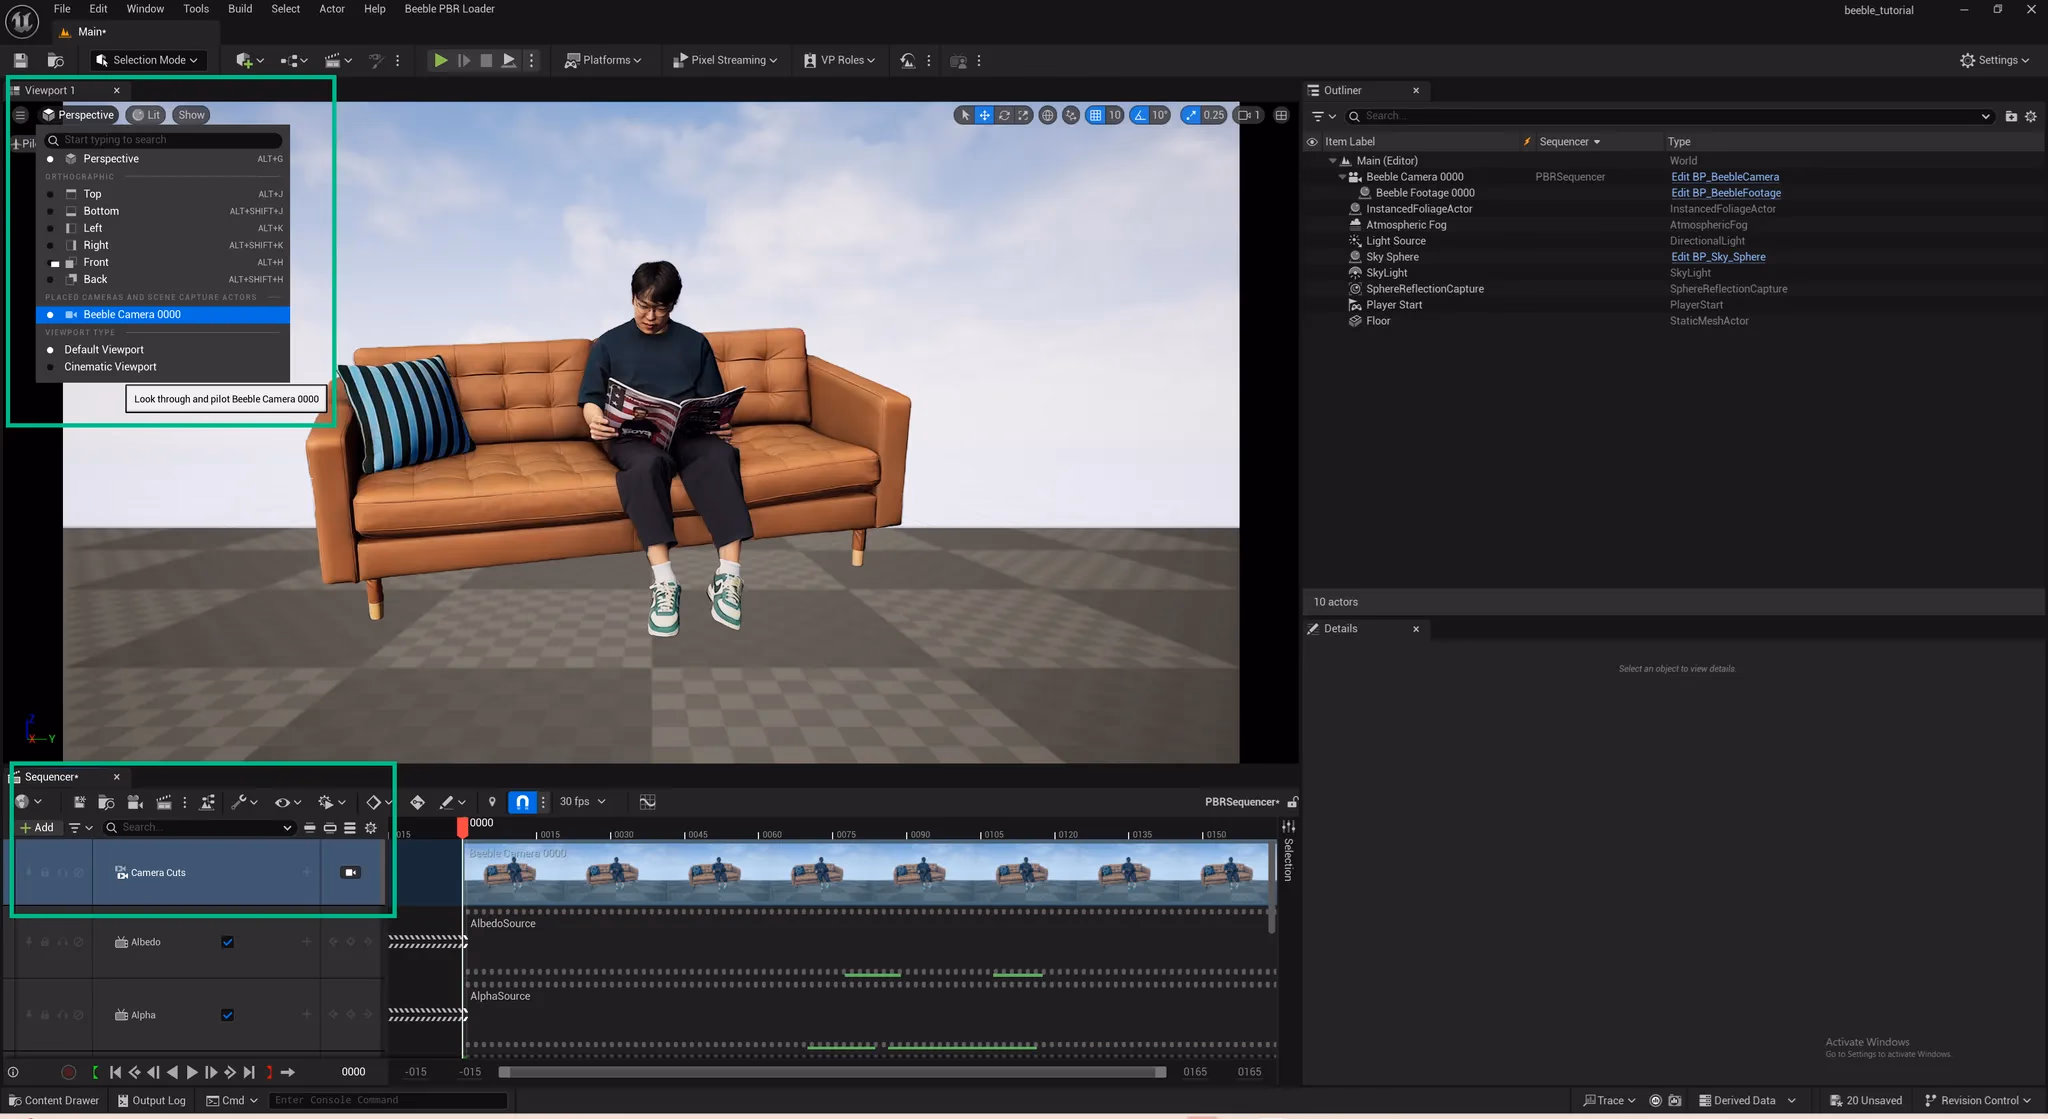
Task: Click the sequencer playhead marker at 0000
Action: (x=462, y=826)
